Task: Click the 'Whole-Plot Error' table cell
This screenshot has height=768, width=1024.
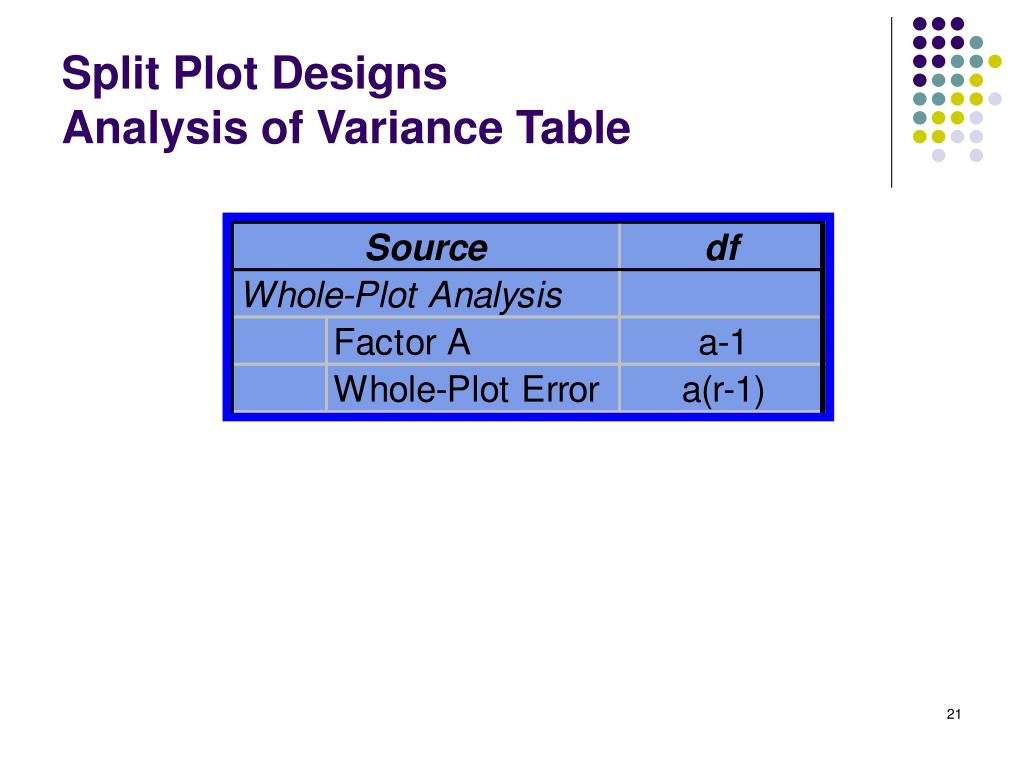Action: (x=472, y=389)
